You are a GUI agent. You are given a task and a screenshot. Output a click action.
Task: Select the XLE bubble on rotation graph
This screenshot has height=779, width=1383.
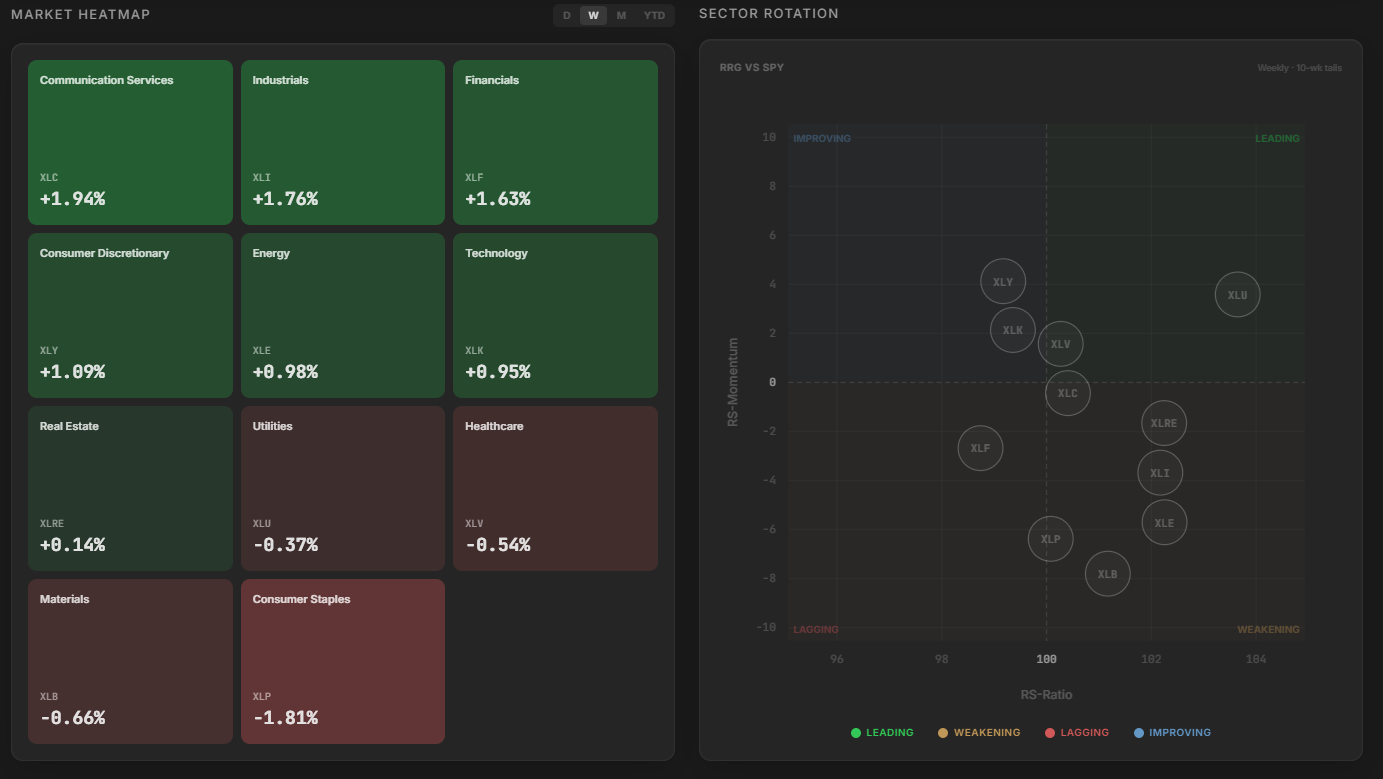(x=1164, y=522)
